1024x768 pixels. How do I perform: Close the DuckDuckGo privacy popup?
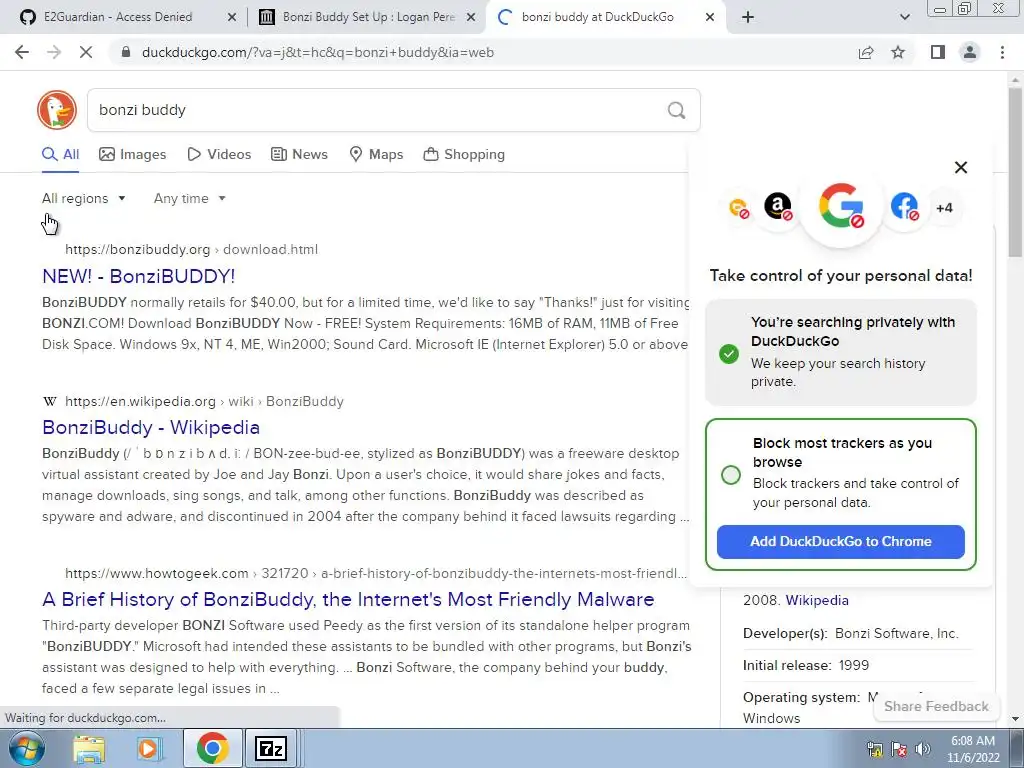[x=961, y=167]
